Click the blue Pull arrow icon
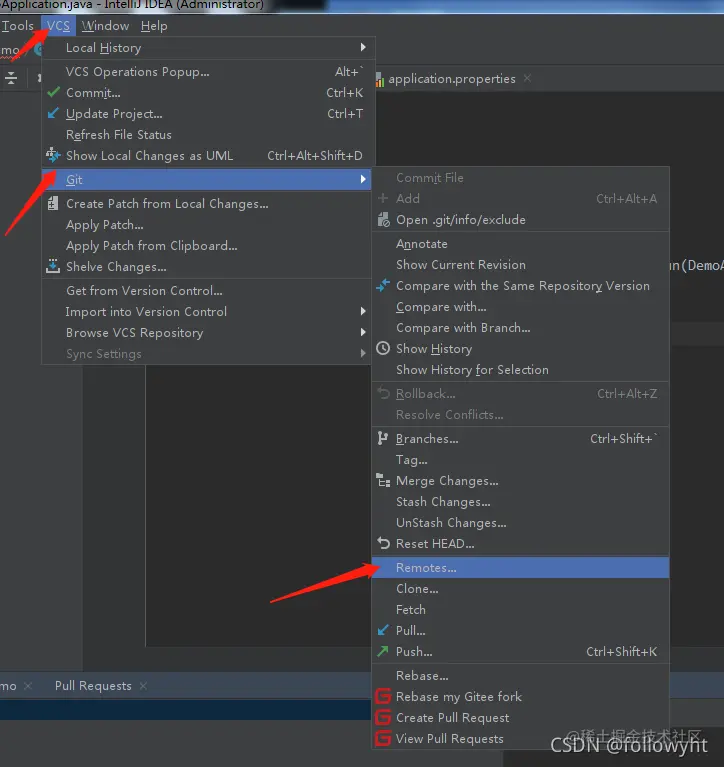This screenshot has height=767, width=724. click(383, 630)
